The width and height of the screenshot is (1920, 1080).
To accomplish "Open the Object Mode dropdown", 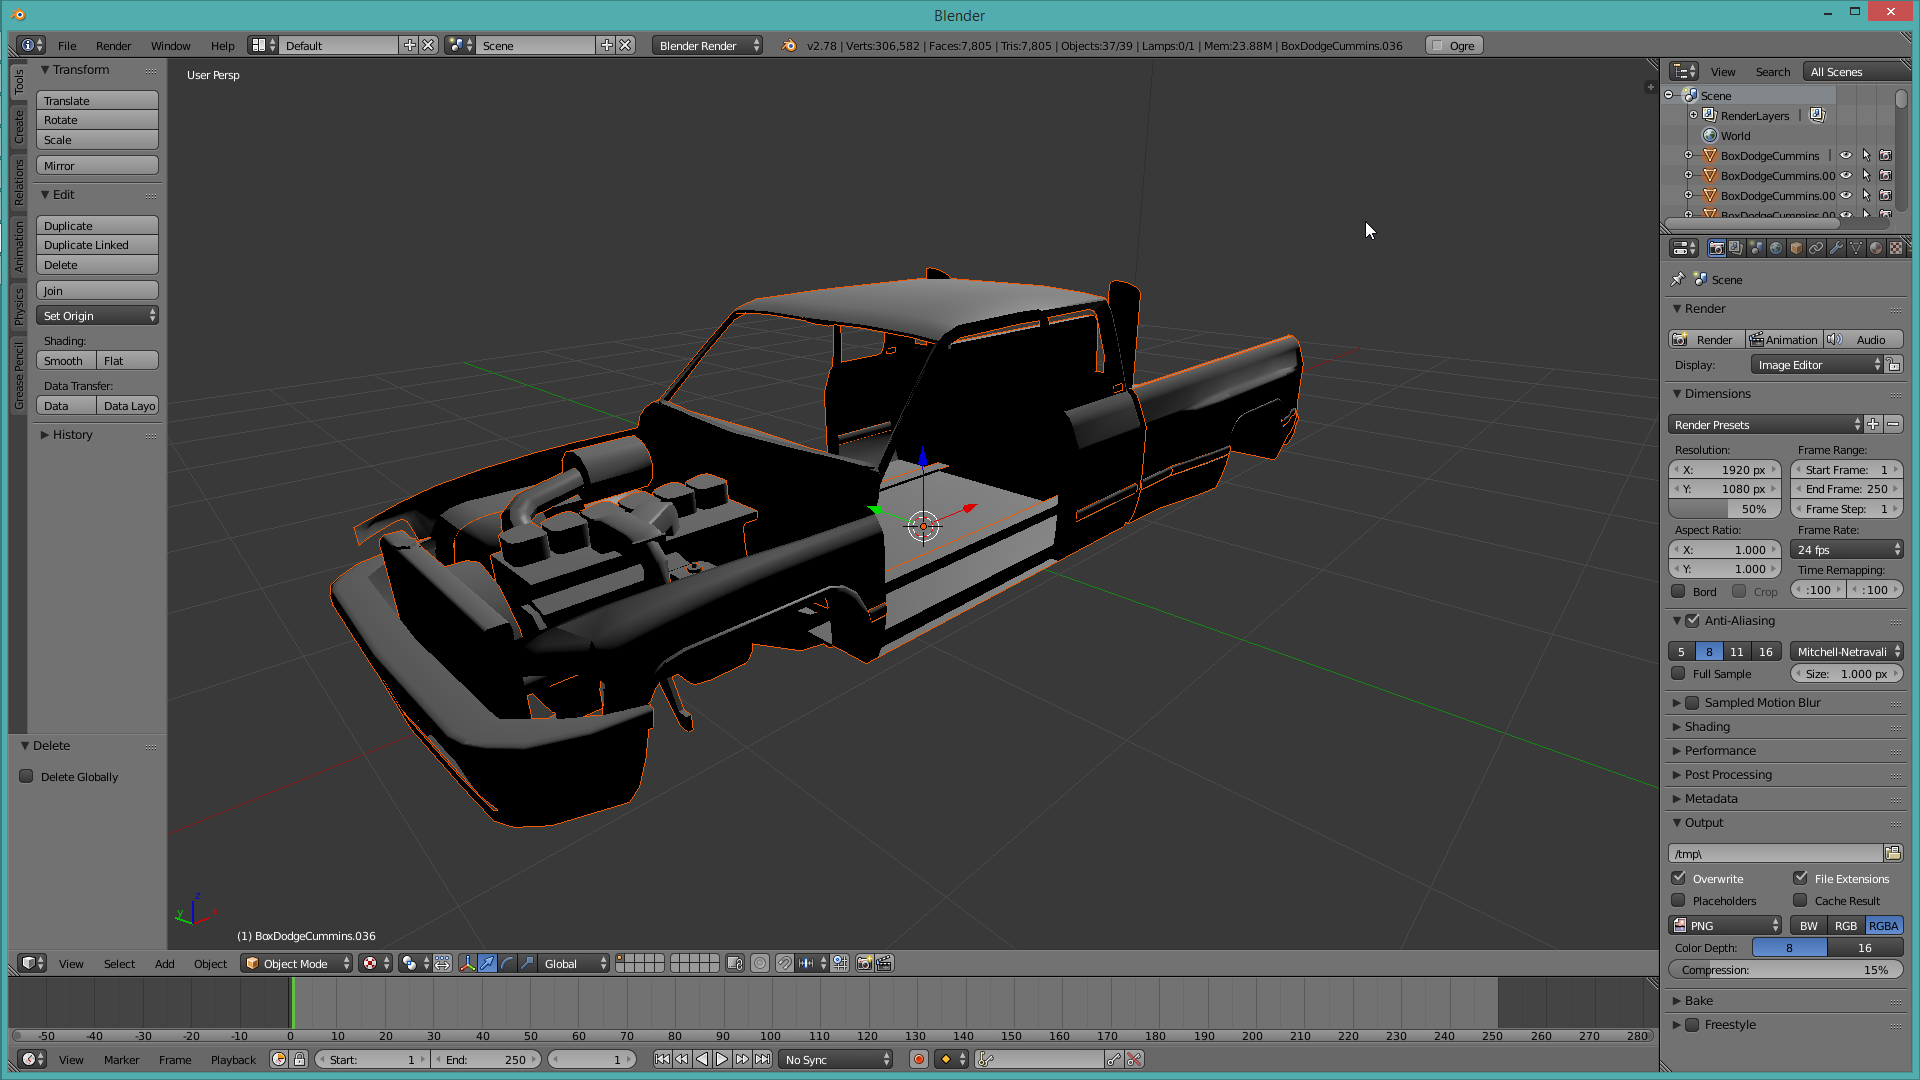I will [298, 964].
